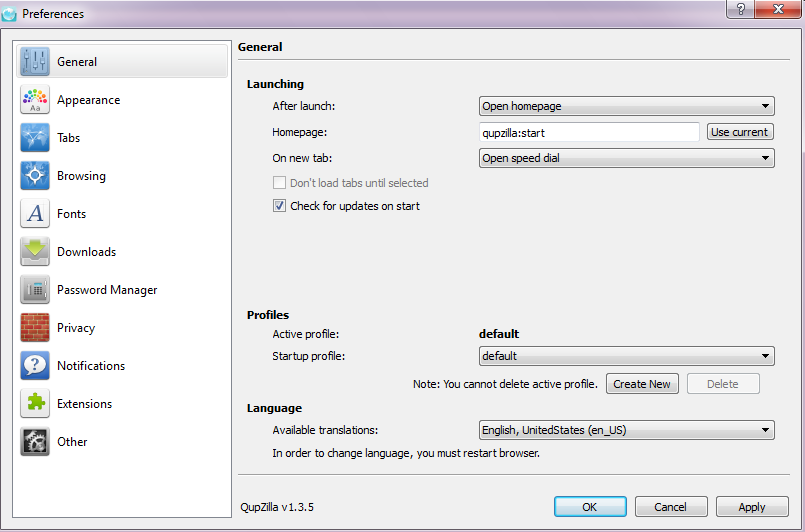The width and height of the screenshot is (805, 532).
Task: Click the Launching section heading
Action: click(275, 84)
